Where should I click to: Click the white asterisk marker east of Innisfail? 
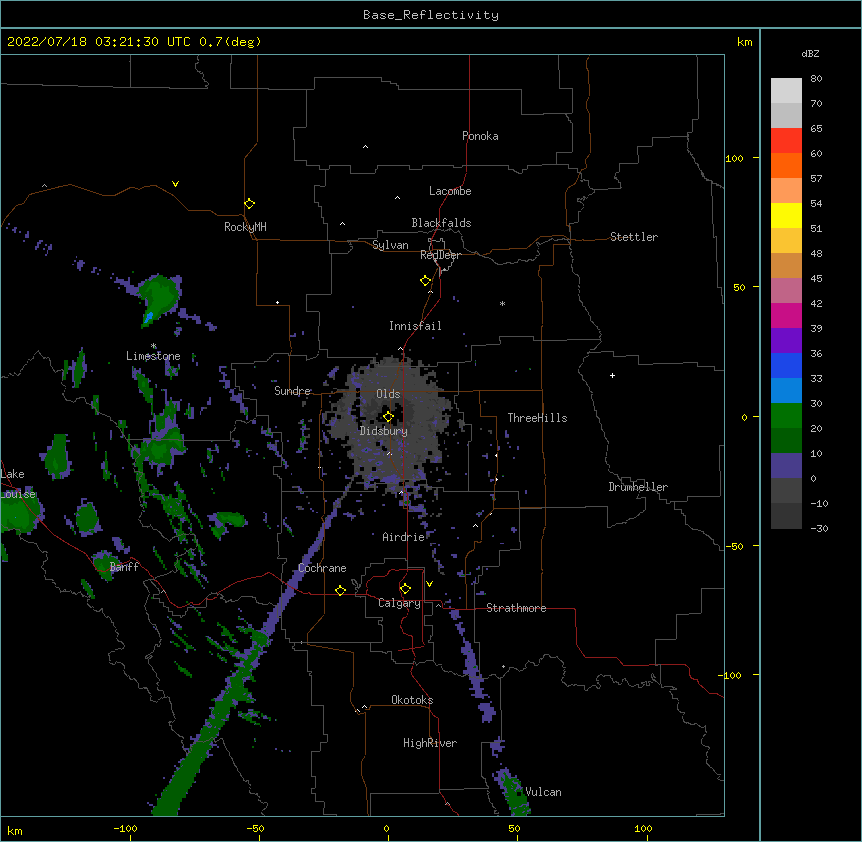(502, 303)
